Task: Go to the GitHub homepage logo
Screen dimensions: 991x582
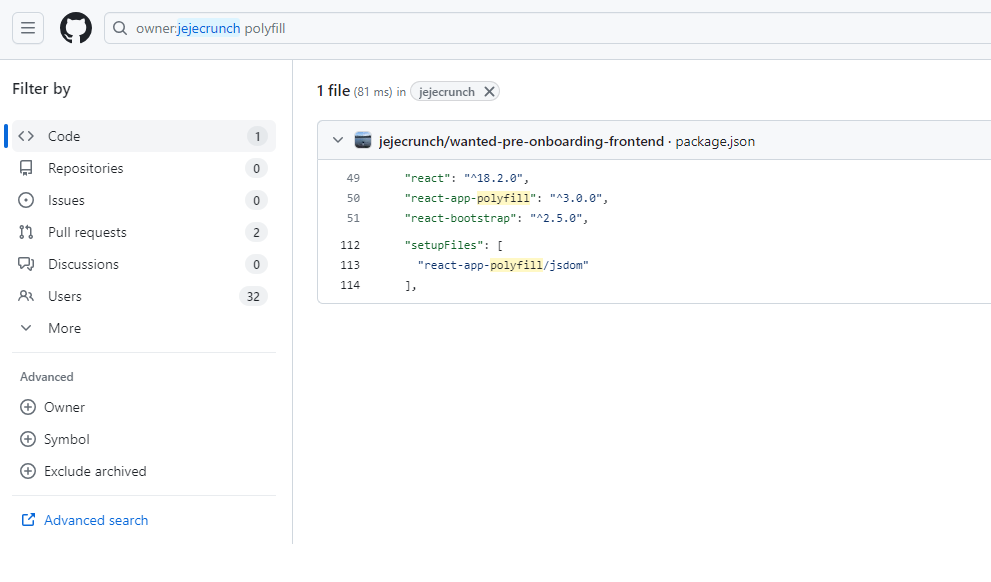Action: [x=76, y=28]
